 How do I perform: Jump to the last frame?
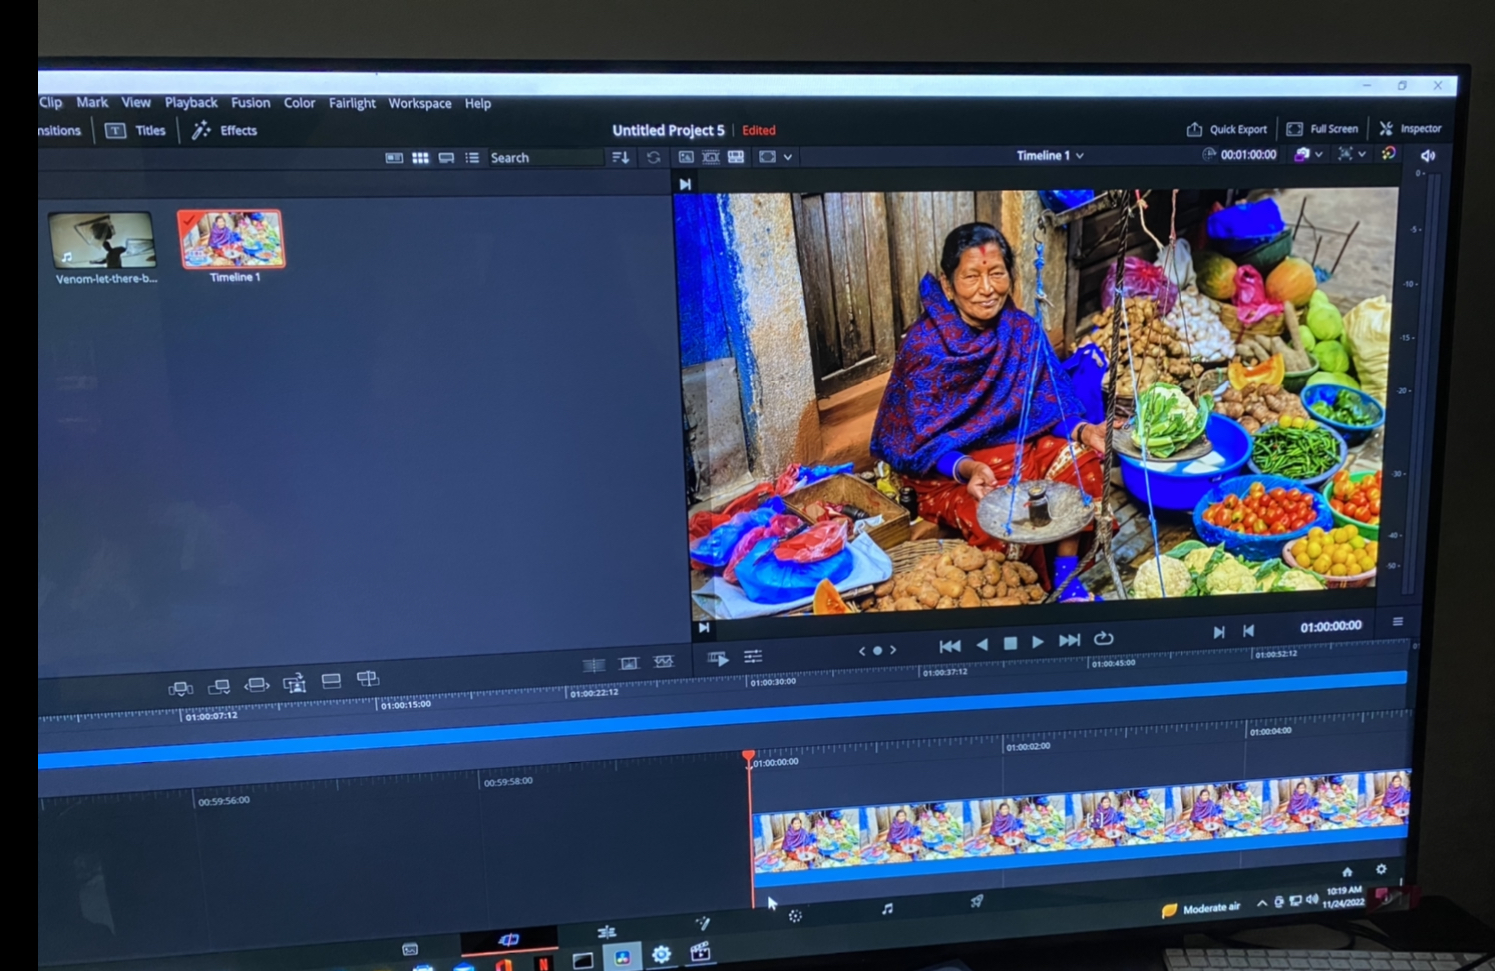coord(1069,639)
